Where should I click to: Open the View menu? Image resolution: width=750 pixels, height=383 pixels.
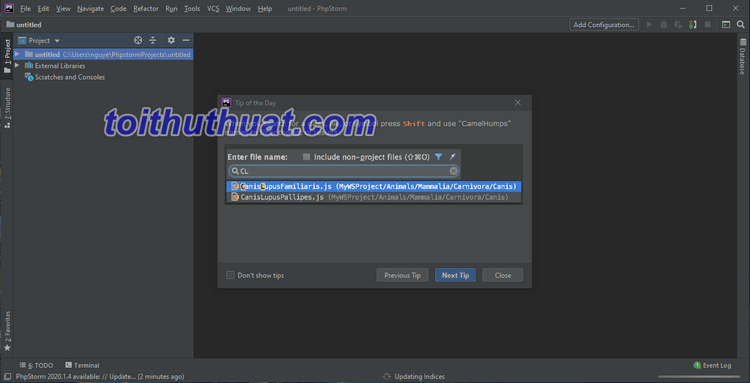[x=63, y=9]
